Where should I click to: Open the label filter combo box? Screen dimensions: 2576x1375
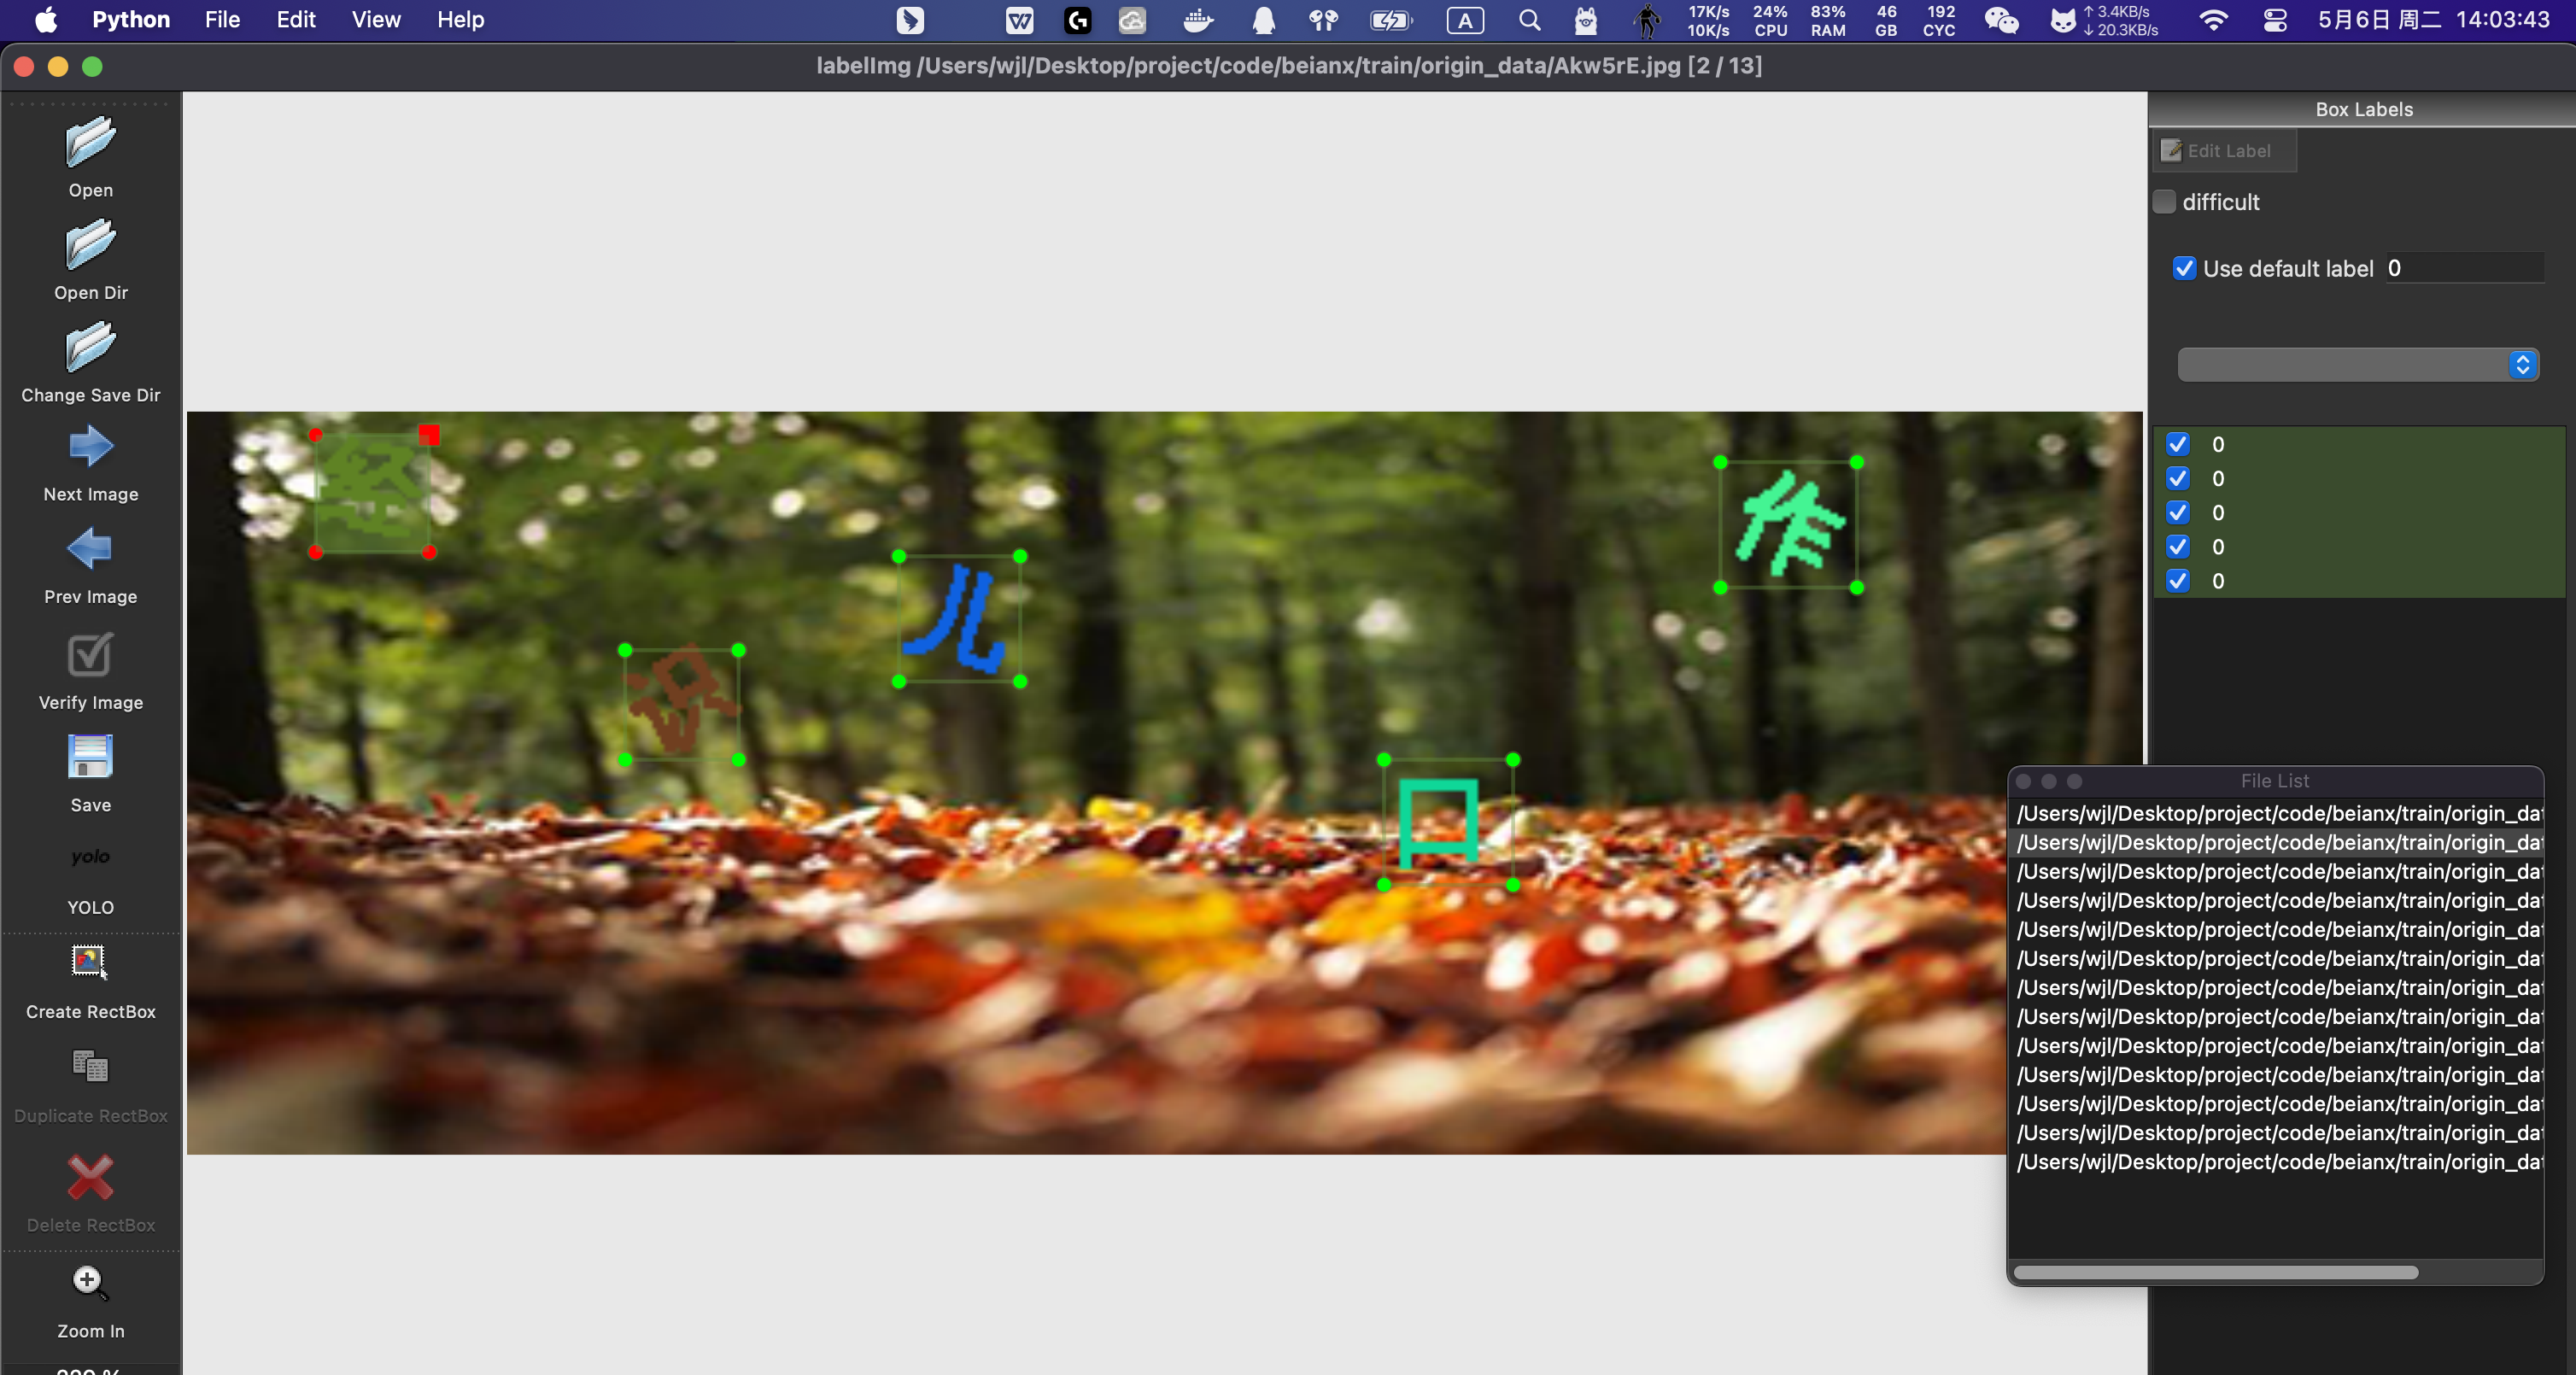click(2357, 365)
